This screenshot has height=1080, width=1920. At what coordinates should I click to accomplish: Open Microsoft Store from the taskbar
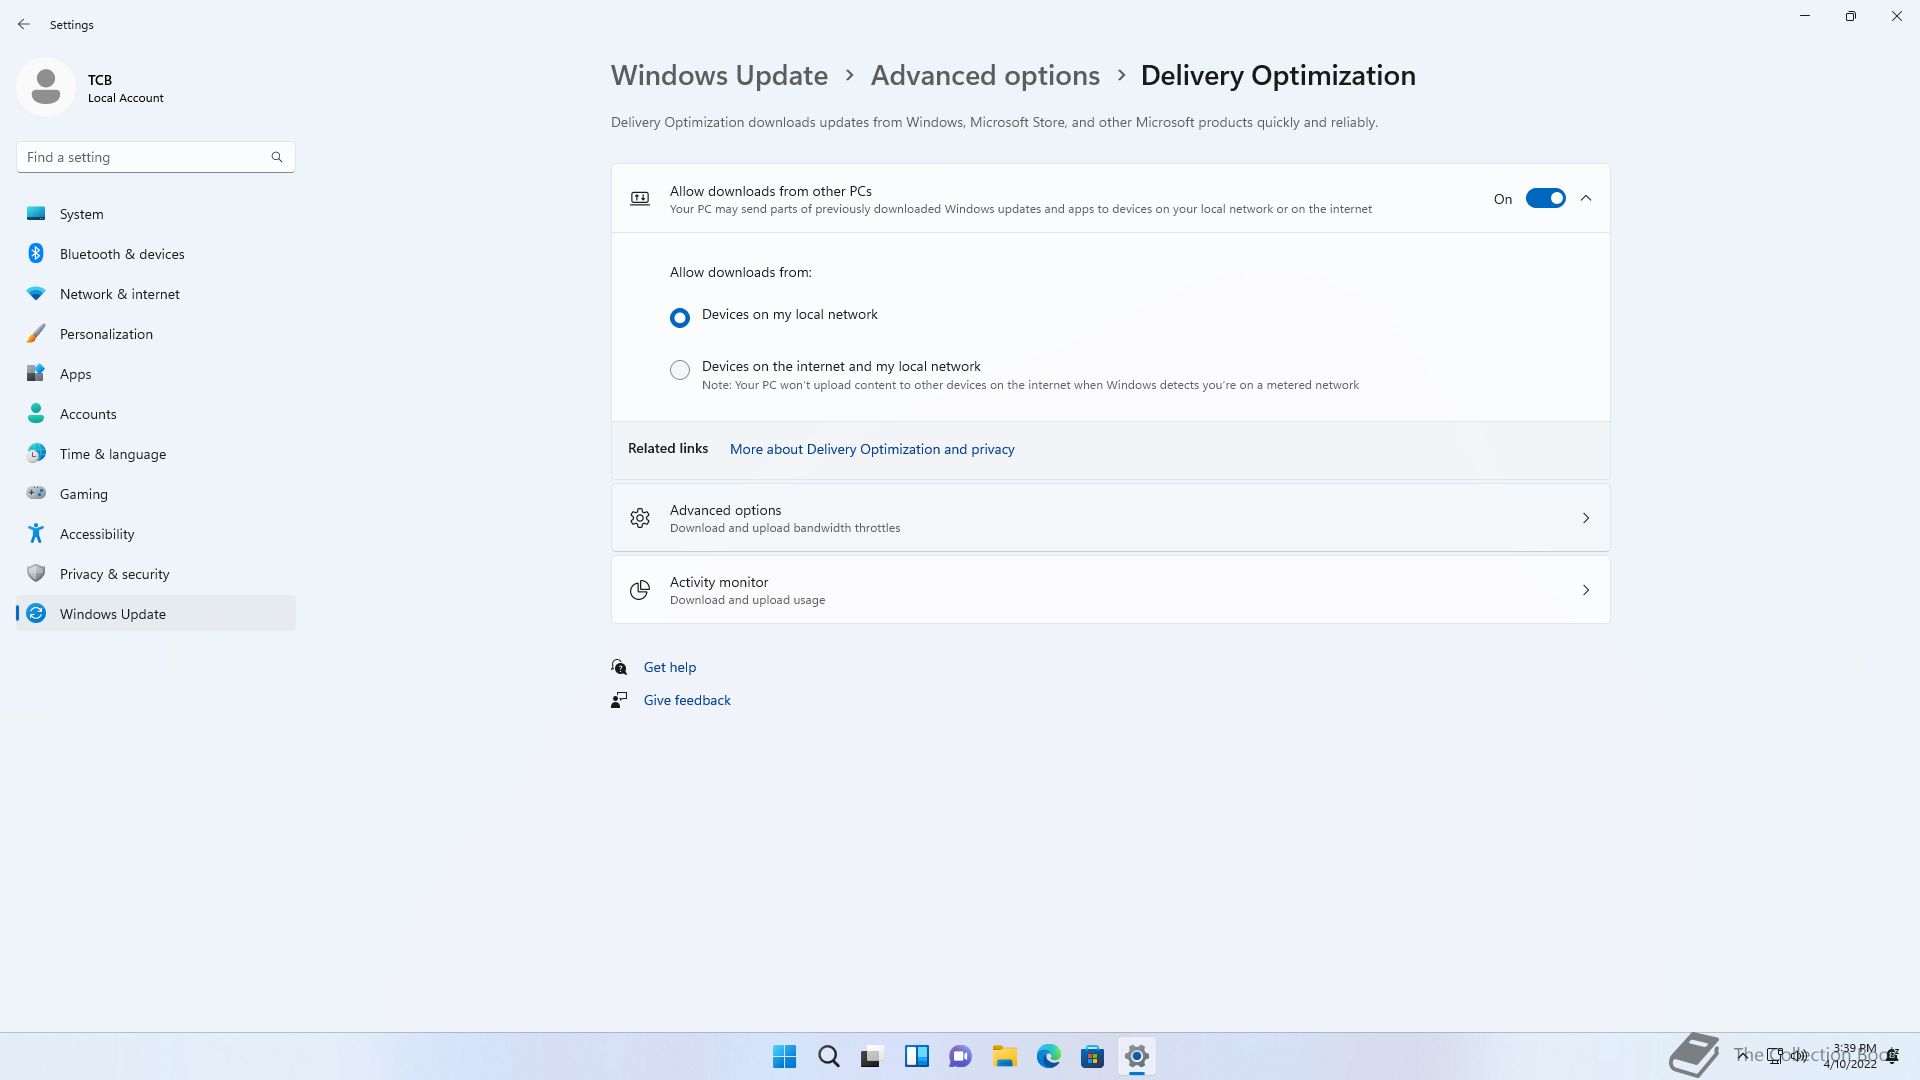click(1093, 1056)
